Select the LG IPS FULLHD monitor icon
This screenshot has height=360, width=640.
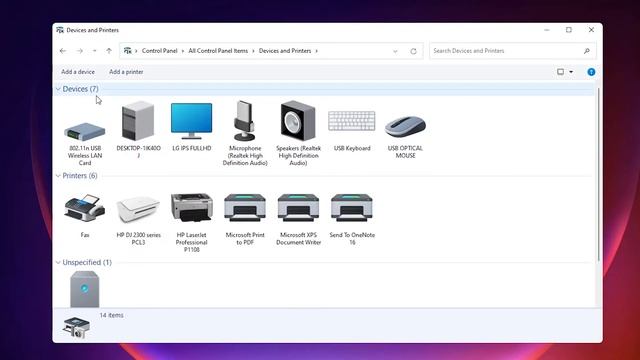pos(191,121)
